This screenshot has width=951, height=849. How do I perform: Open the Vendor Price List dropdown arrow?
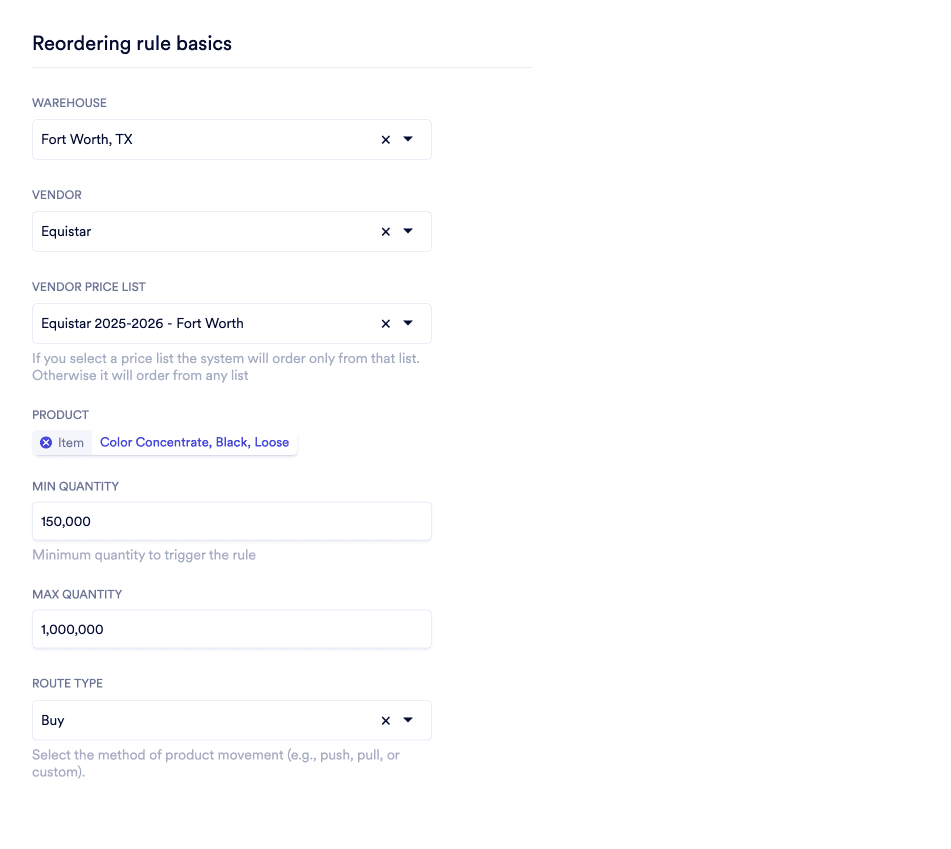[408, 324]
